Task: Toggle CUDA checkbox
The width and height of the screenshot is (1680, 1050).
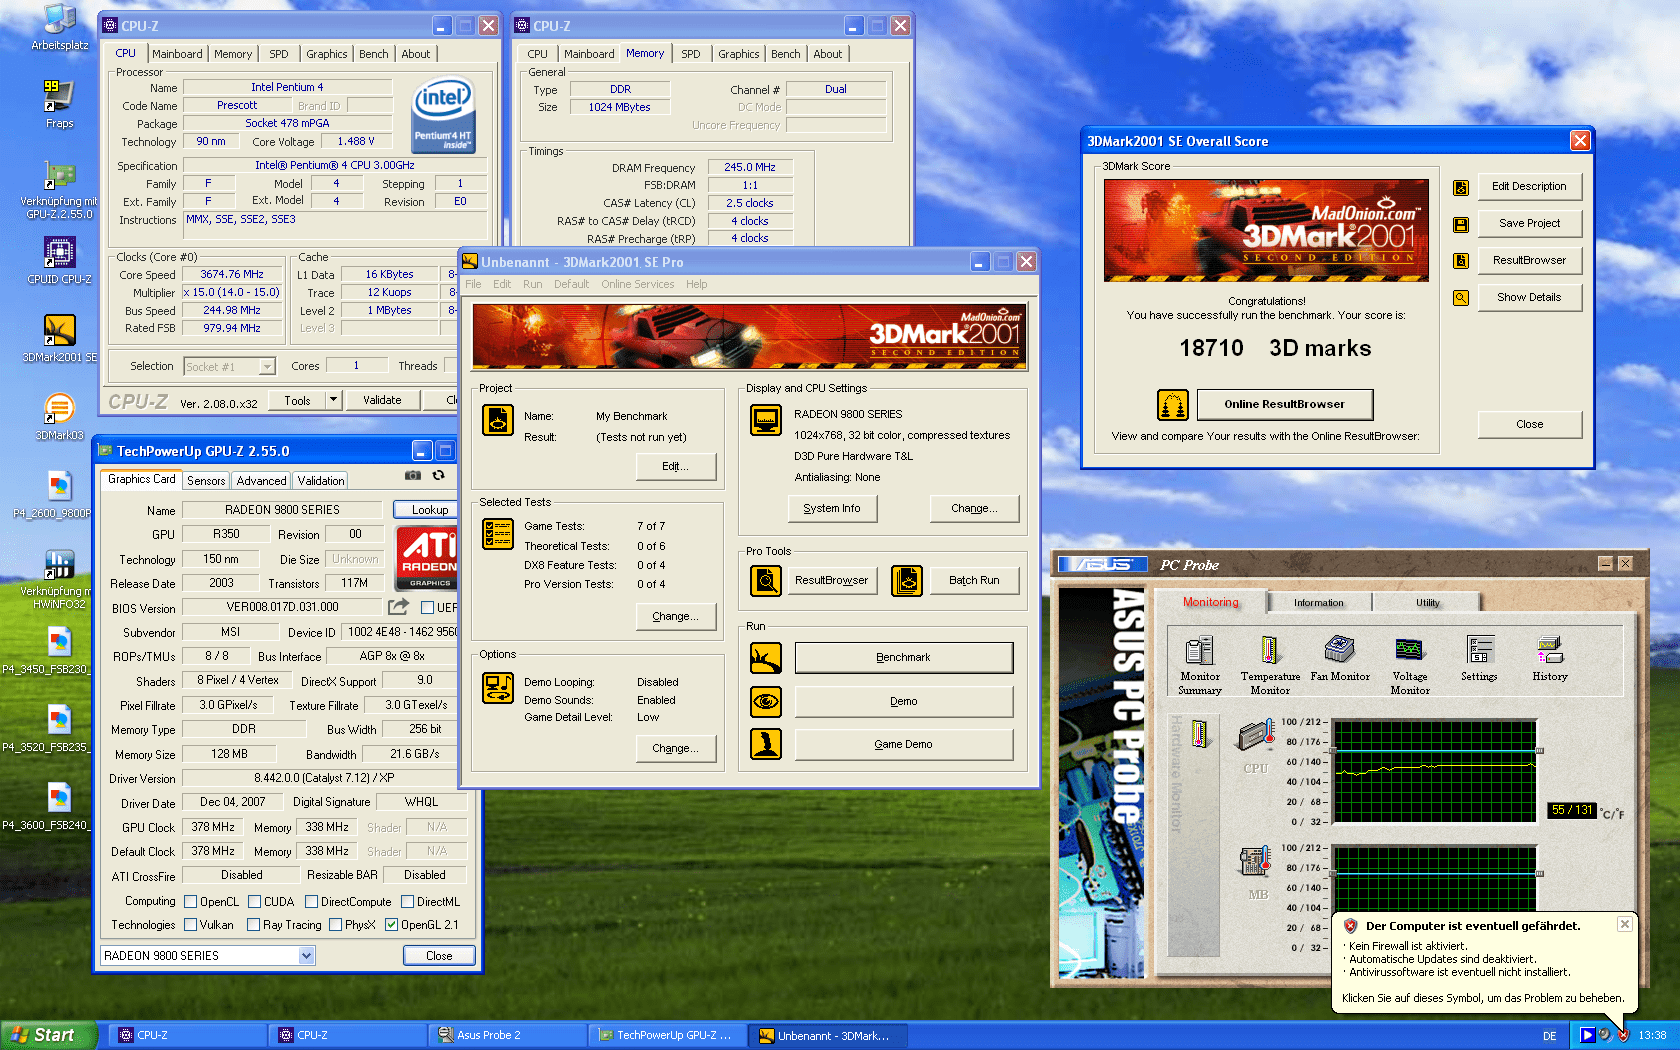Action: click(x=254, y=901)
